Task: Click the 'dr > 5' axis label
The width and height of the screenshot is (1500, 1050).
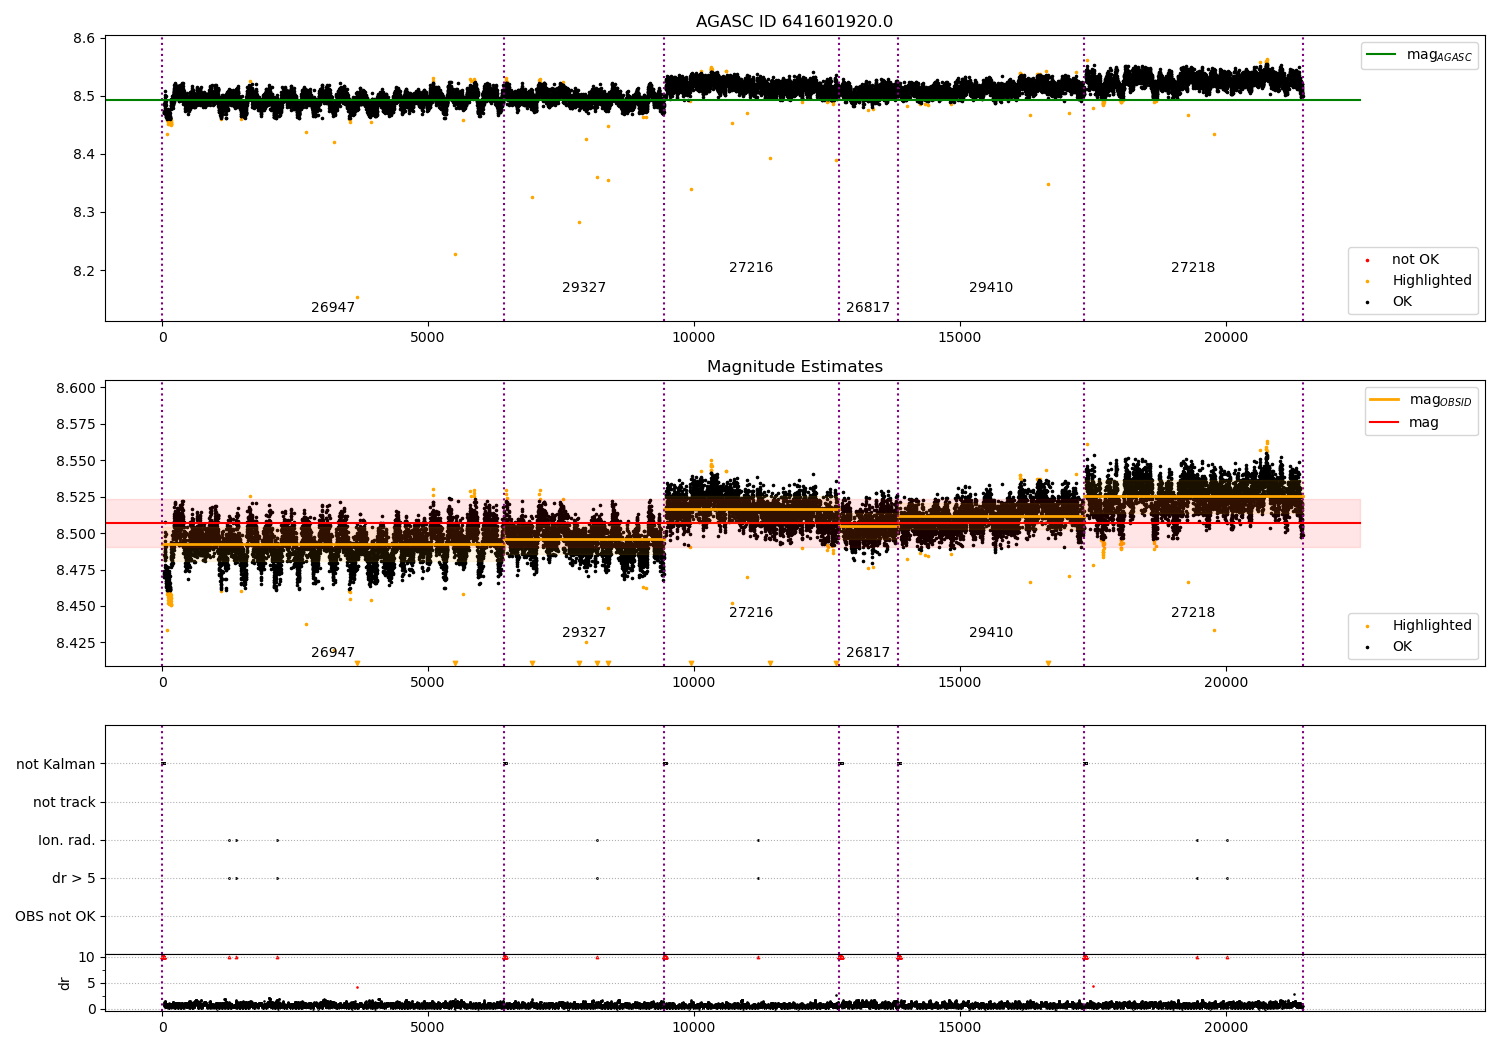Action: (74, 878)
